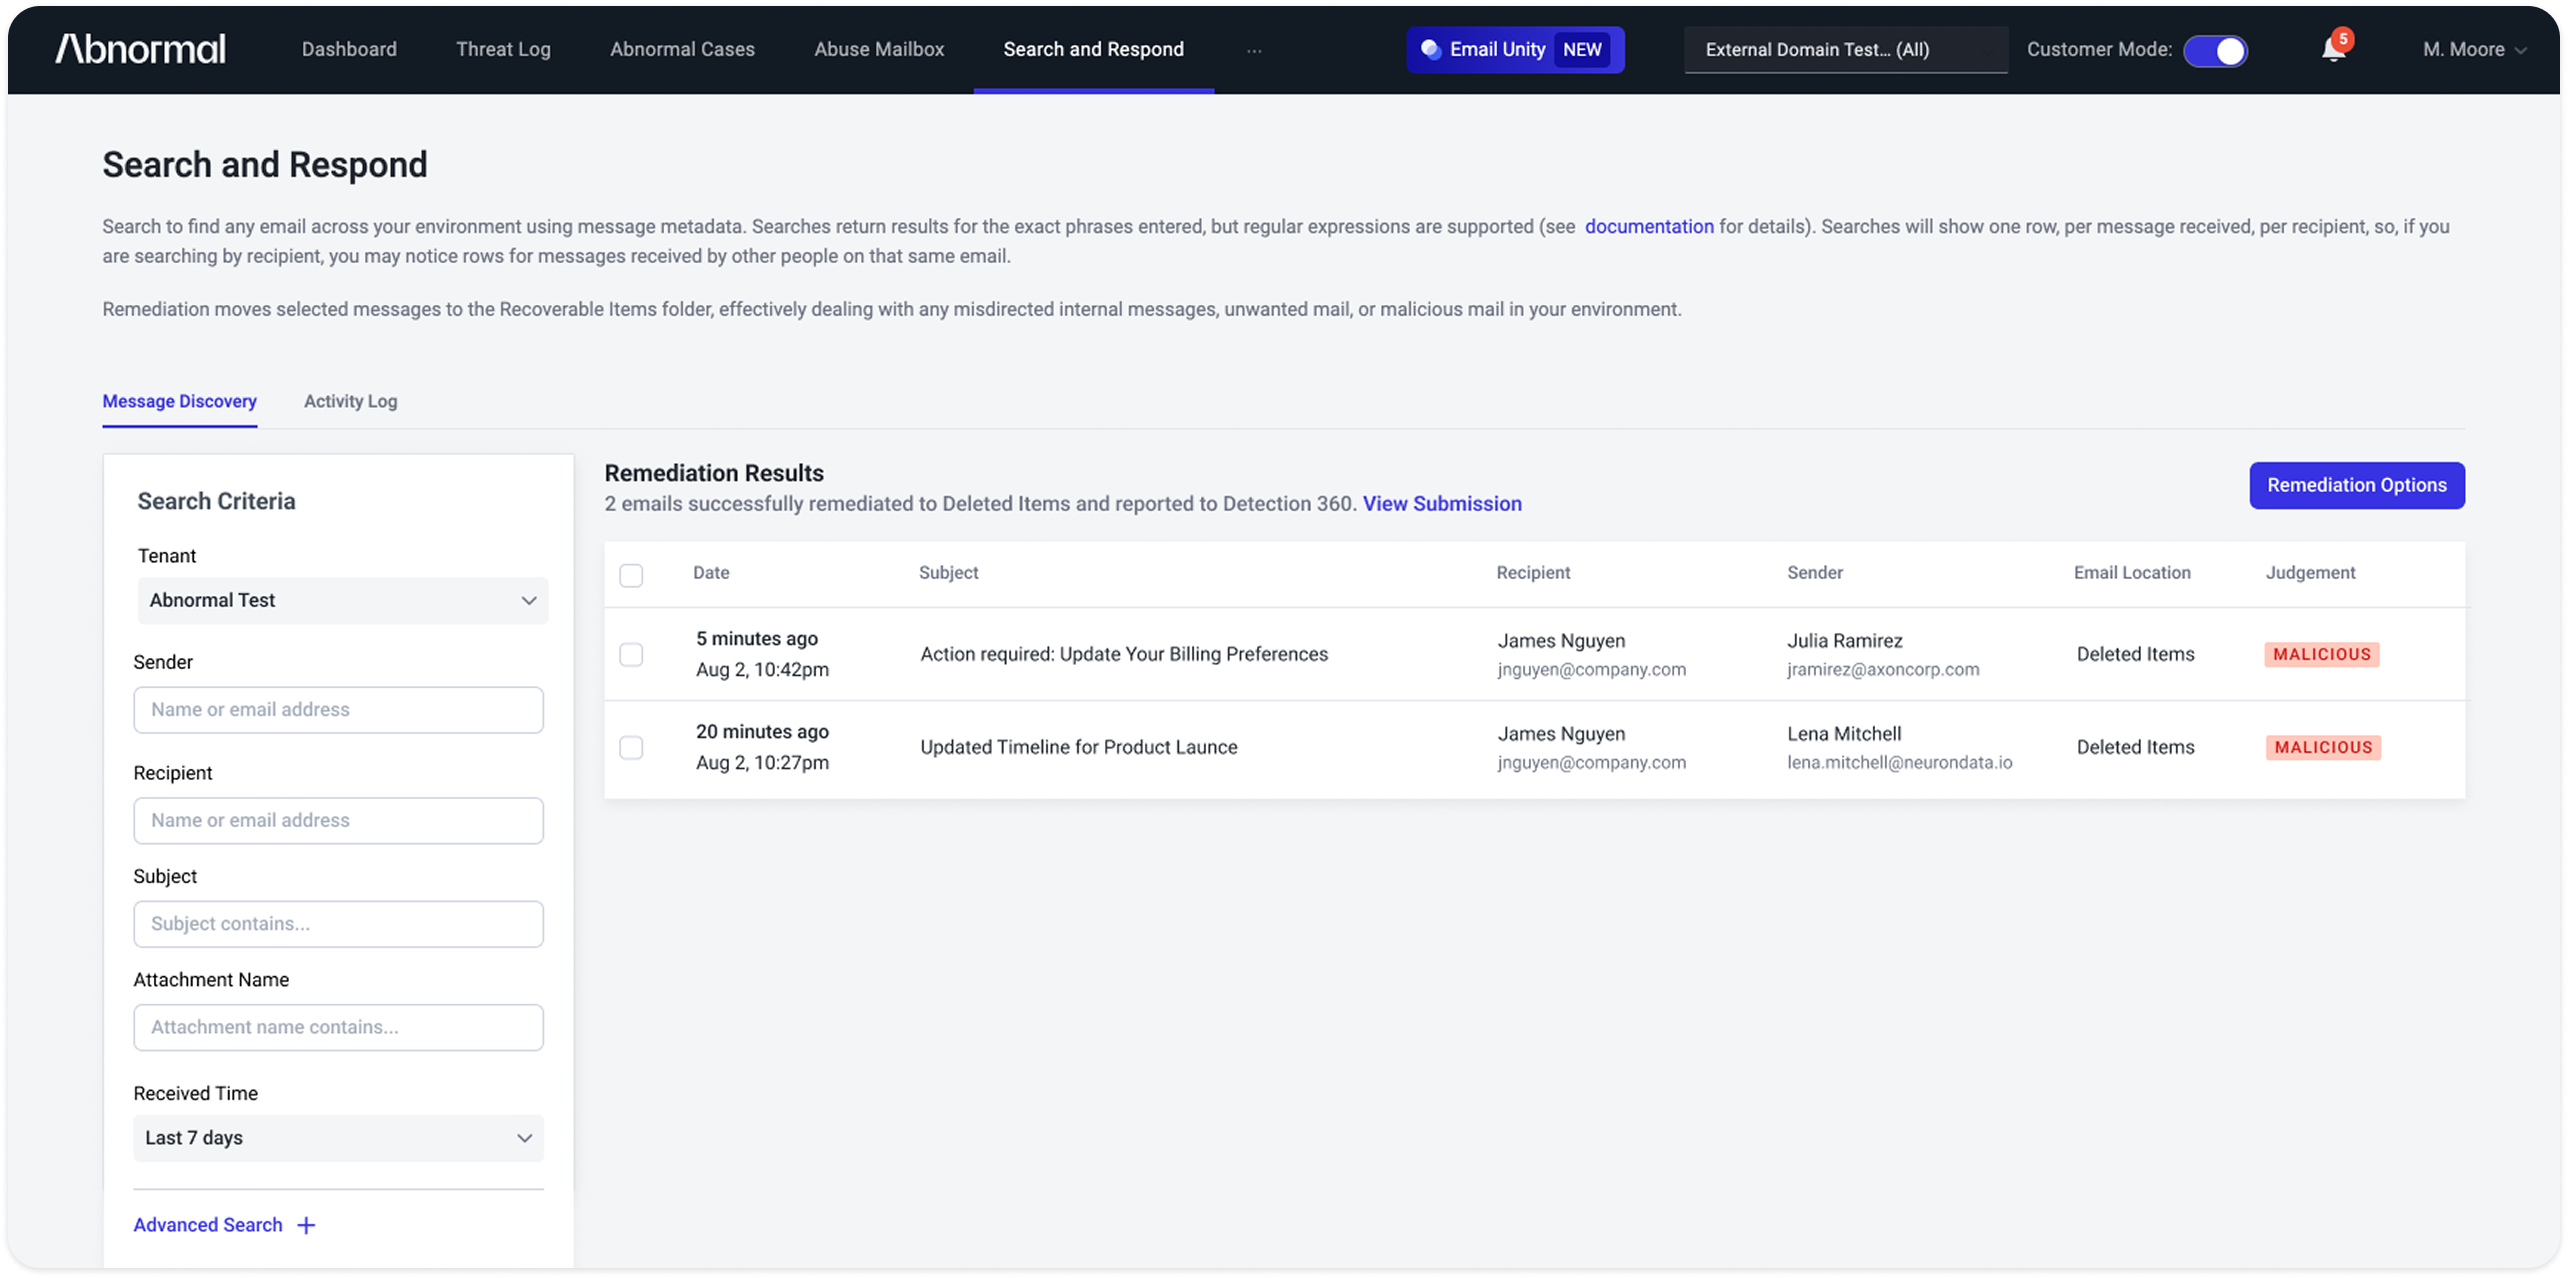Click sender address jramirez@axoncorp.com
This screenshot has height=1278, width=2568.
coord(1882,670)
